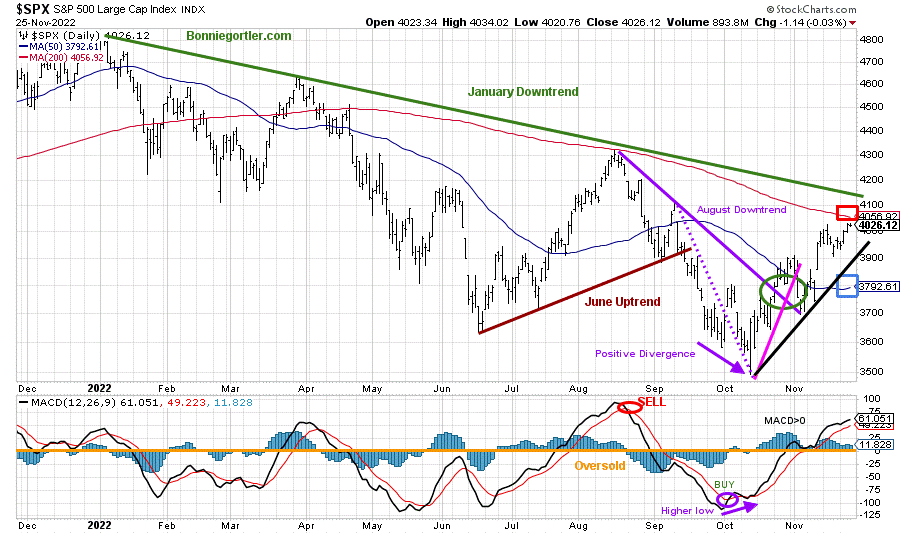
Task: Click the Apr month label under MACD panel
Action: (306, 525)
